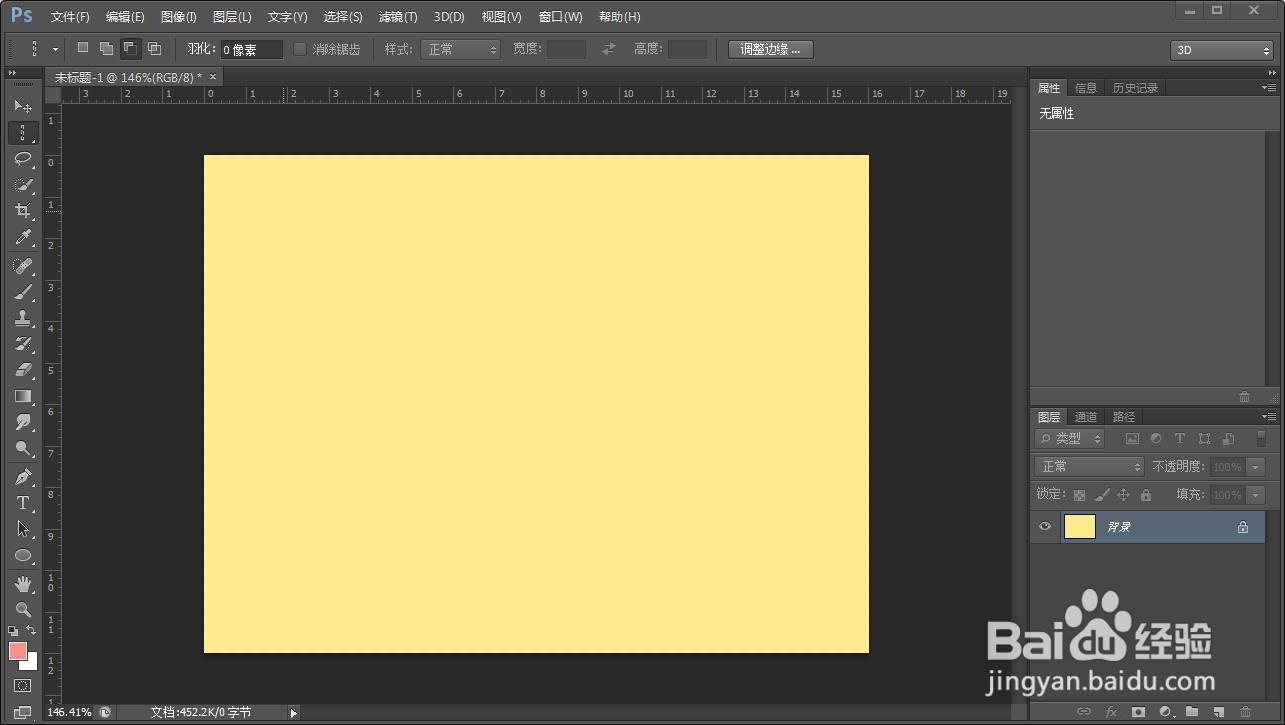The image size is (1285, 725).
Task: Select the Single Column Marquee tool
Action: 23,132
